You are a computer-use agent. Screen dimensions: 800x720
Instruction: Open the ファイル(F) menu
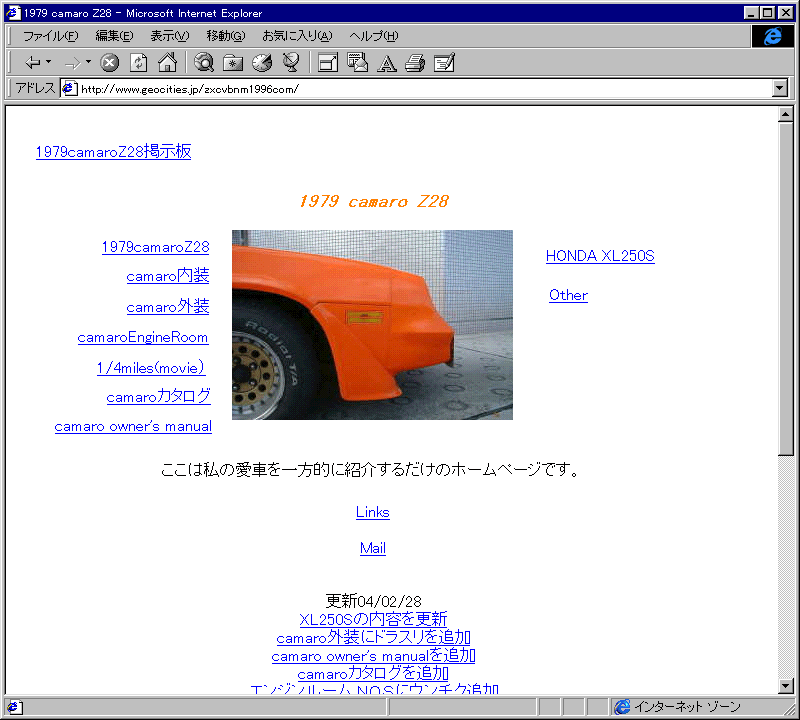[x=51, y=36]
